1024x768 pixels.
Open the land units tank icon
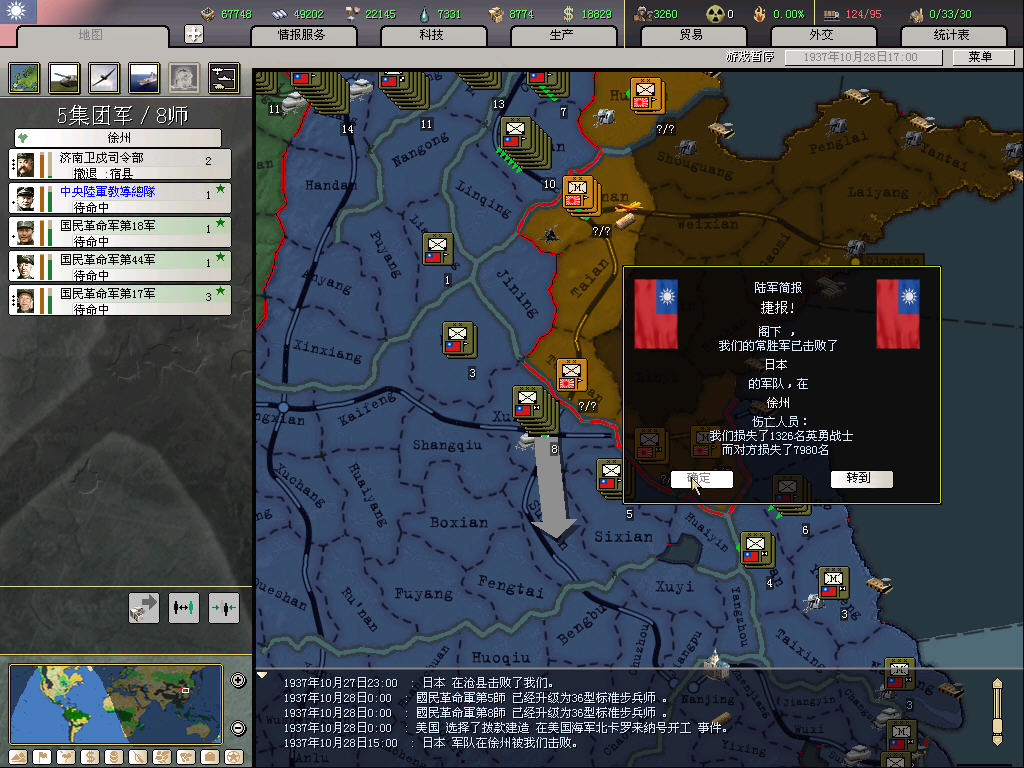point(64,78)
